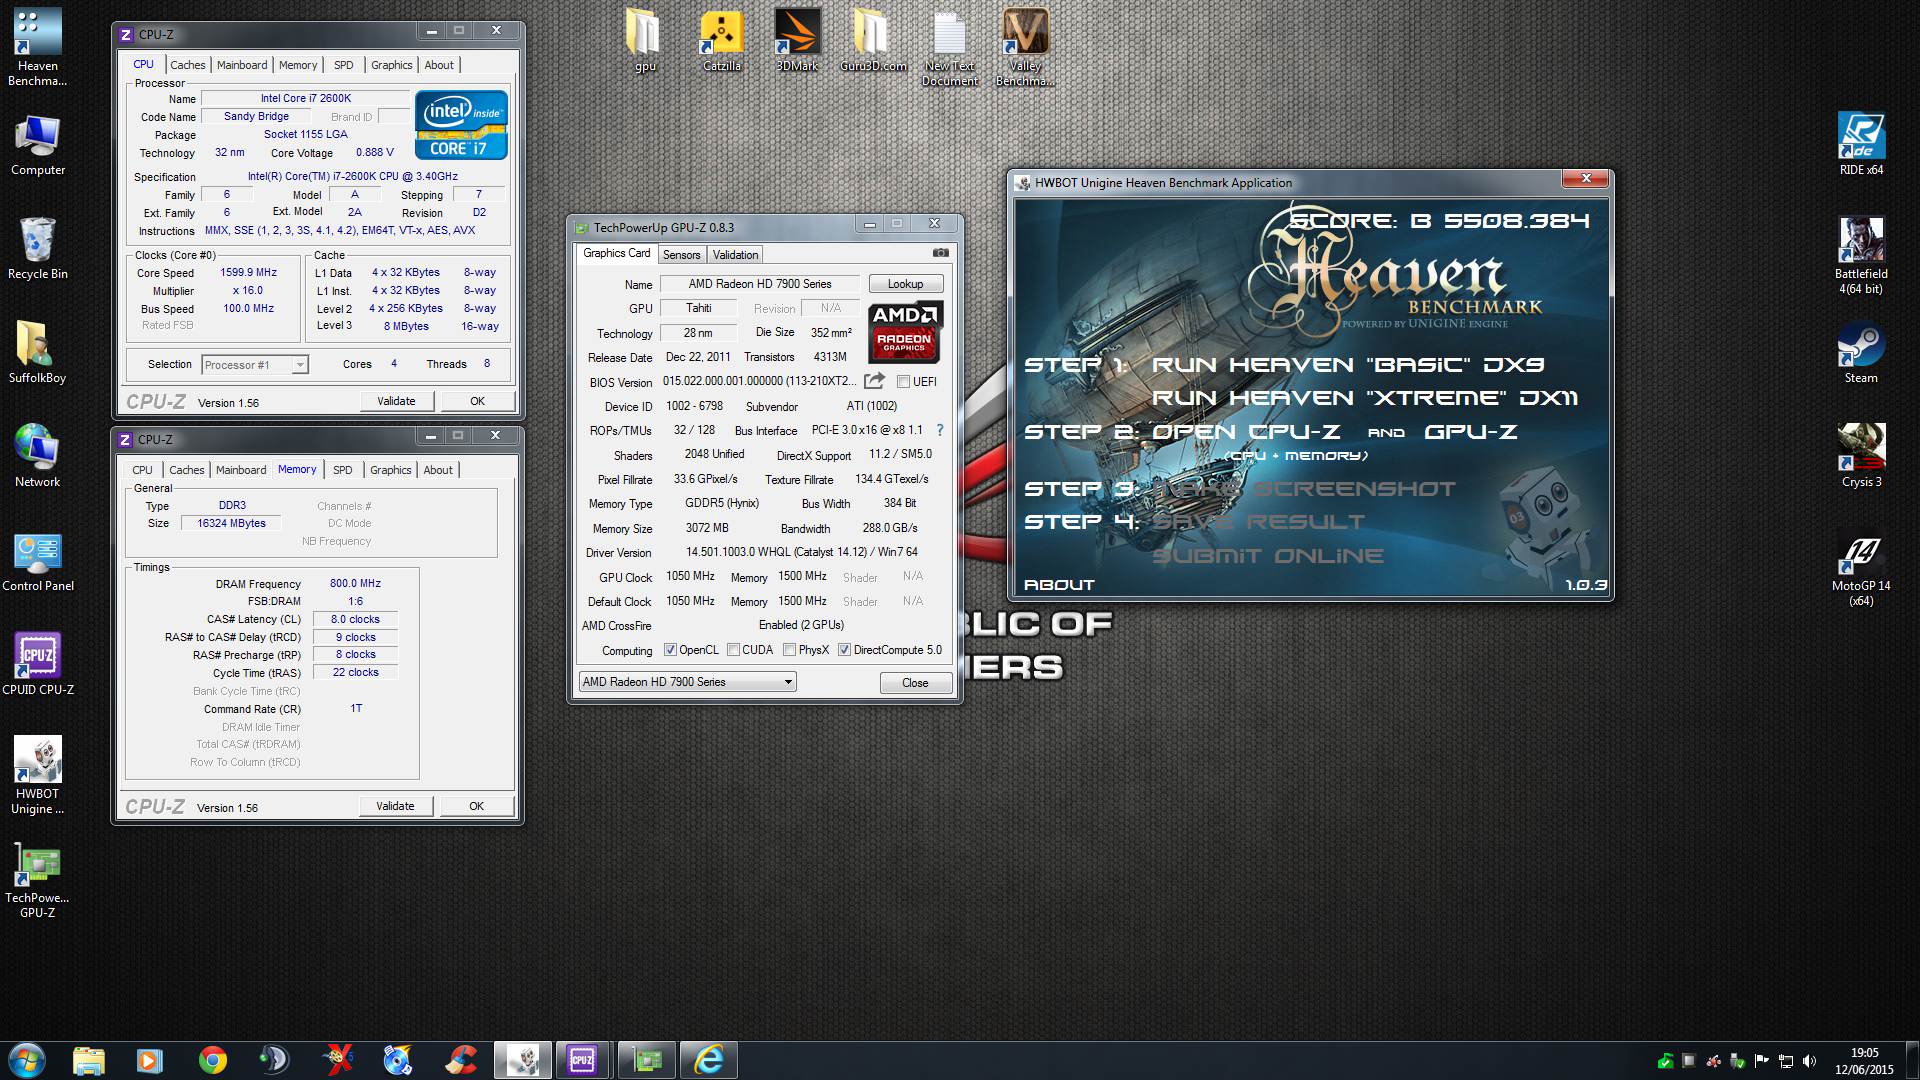Open the AMD Radeon HD 7900 Series GPU dropdown
Screen dimensions: 1920x1080
[x=687, y=682]
